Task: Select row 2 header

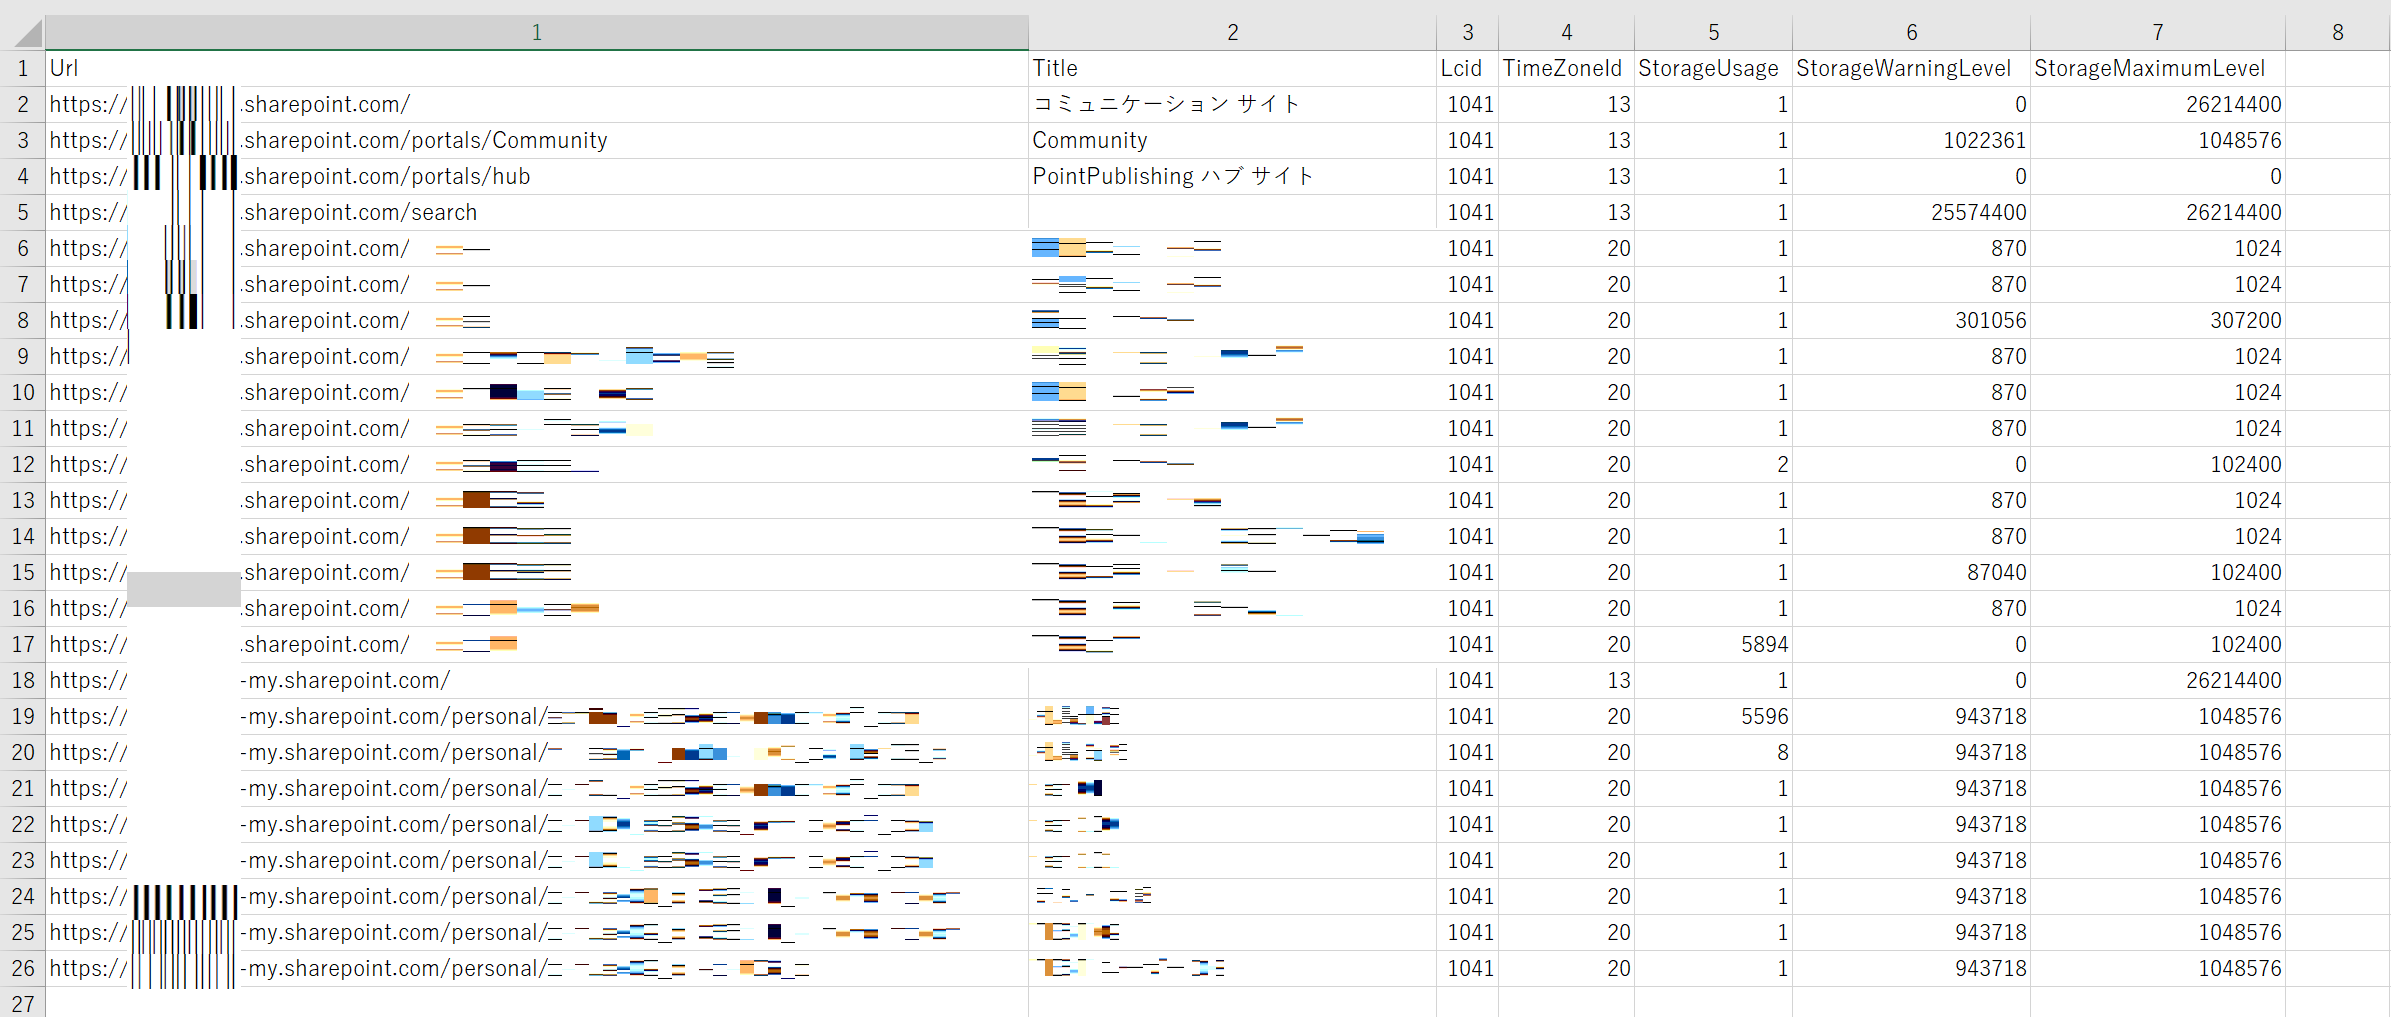Action: coord(23,104)
